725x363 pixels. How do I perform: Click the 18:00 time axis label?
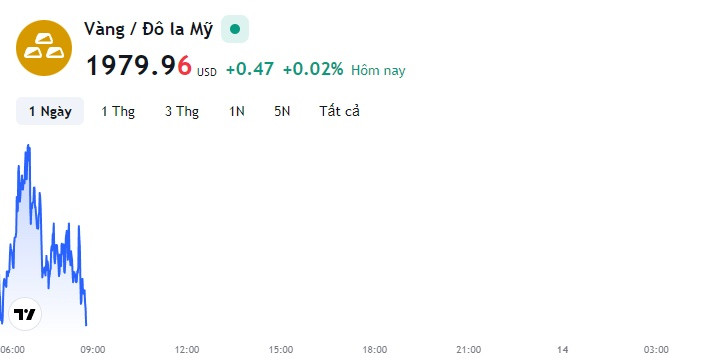pyautogui.click(x=375, y=350)
